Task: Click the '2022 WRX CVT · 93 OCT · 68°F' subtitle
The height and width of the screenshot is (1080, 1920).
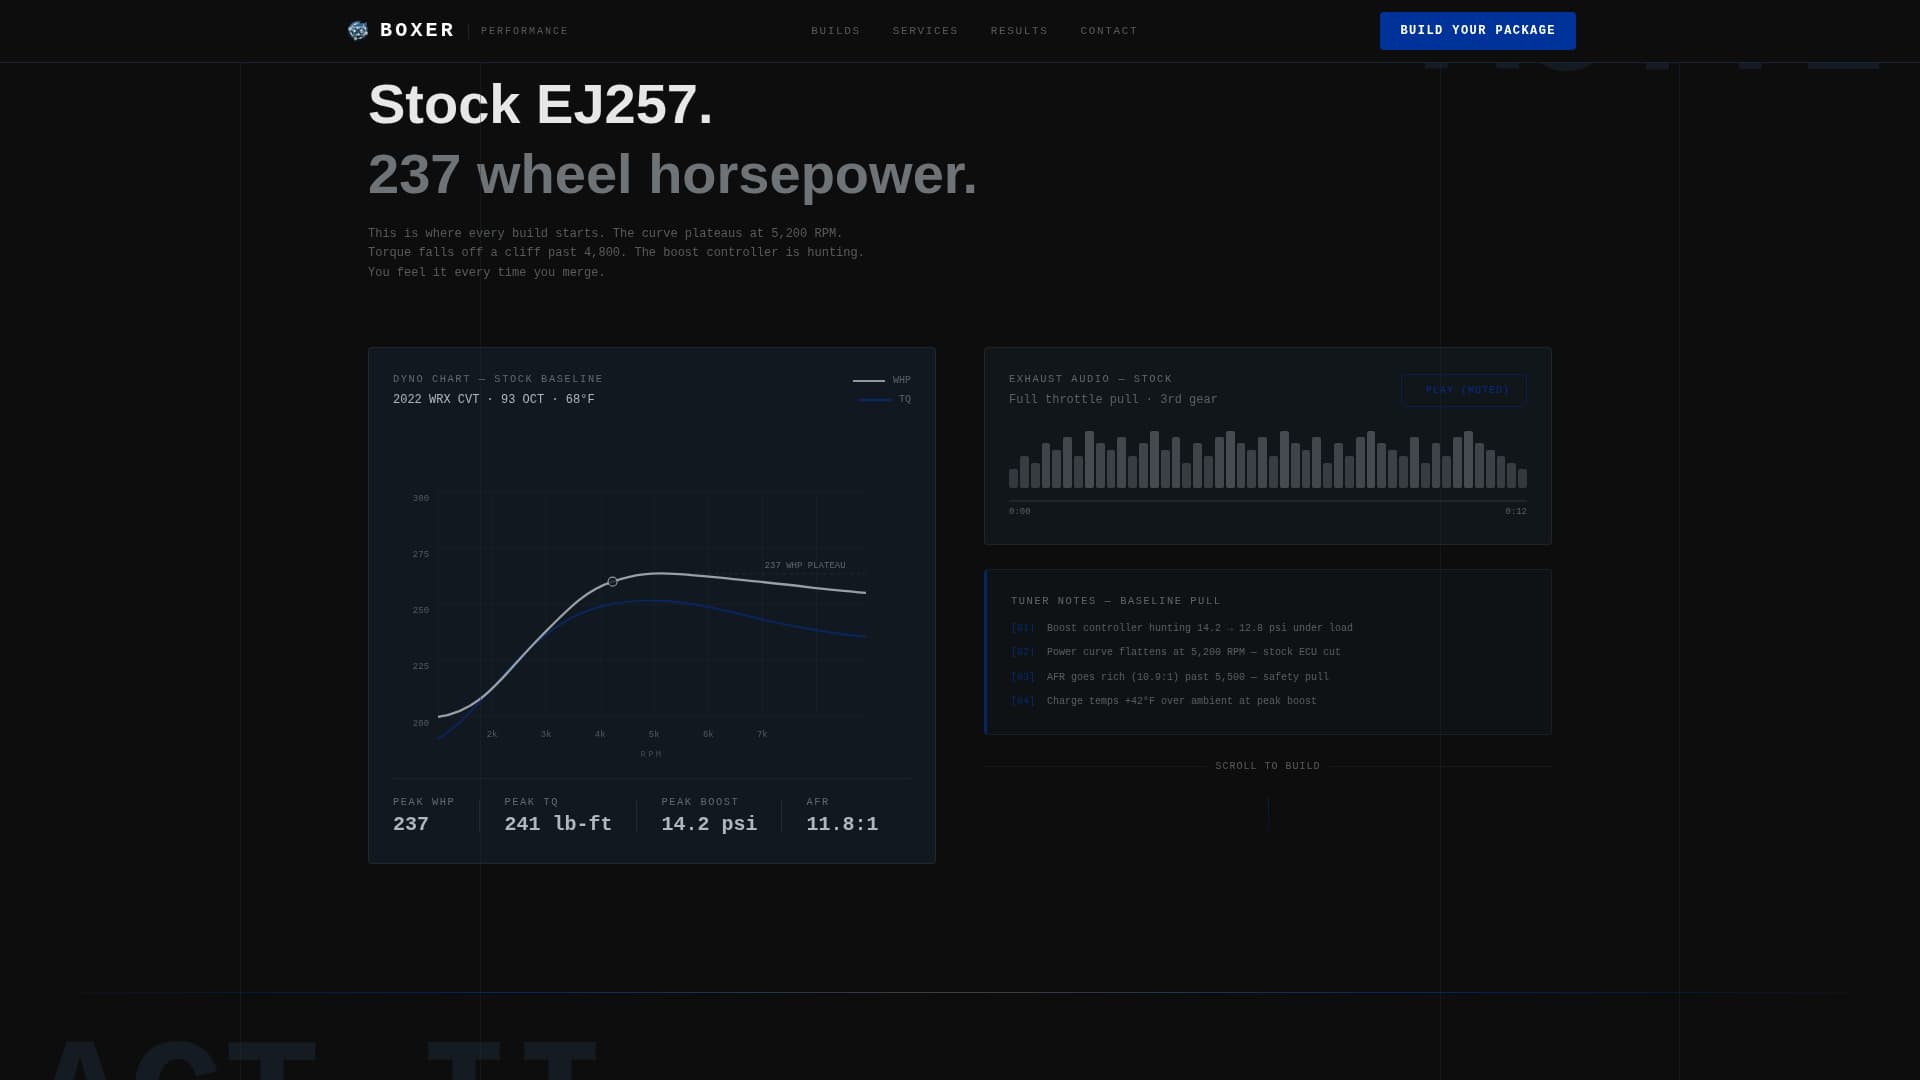Action: pos(494,400)
